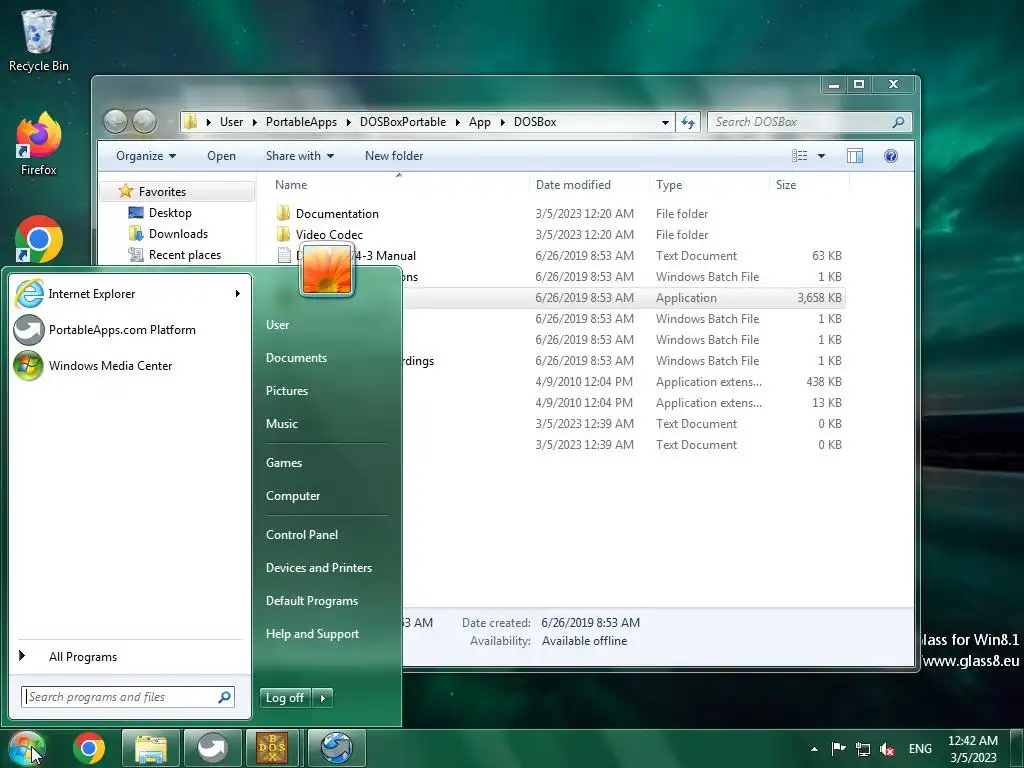Open Chrome from the taskbar

pyautogui.click(x=89, y=748)
